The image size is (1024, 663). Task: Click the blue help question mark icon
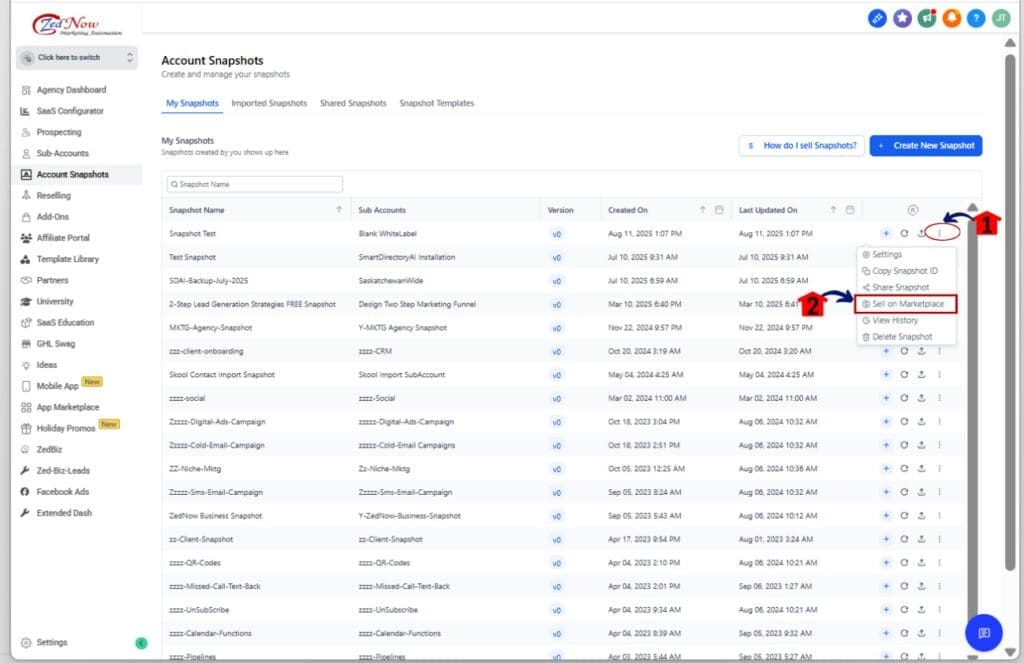tap(977, 18)
